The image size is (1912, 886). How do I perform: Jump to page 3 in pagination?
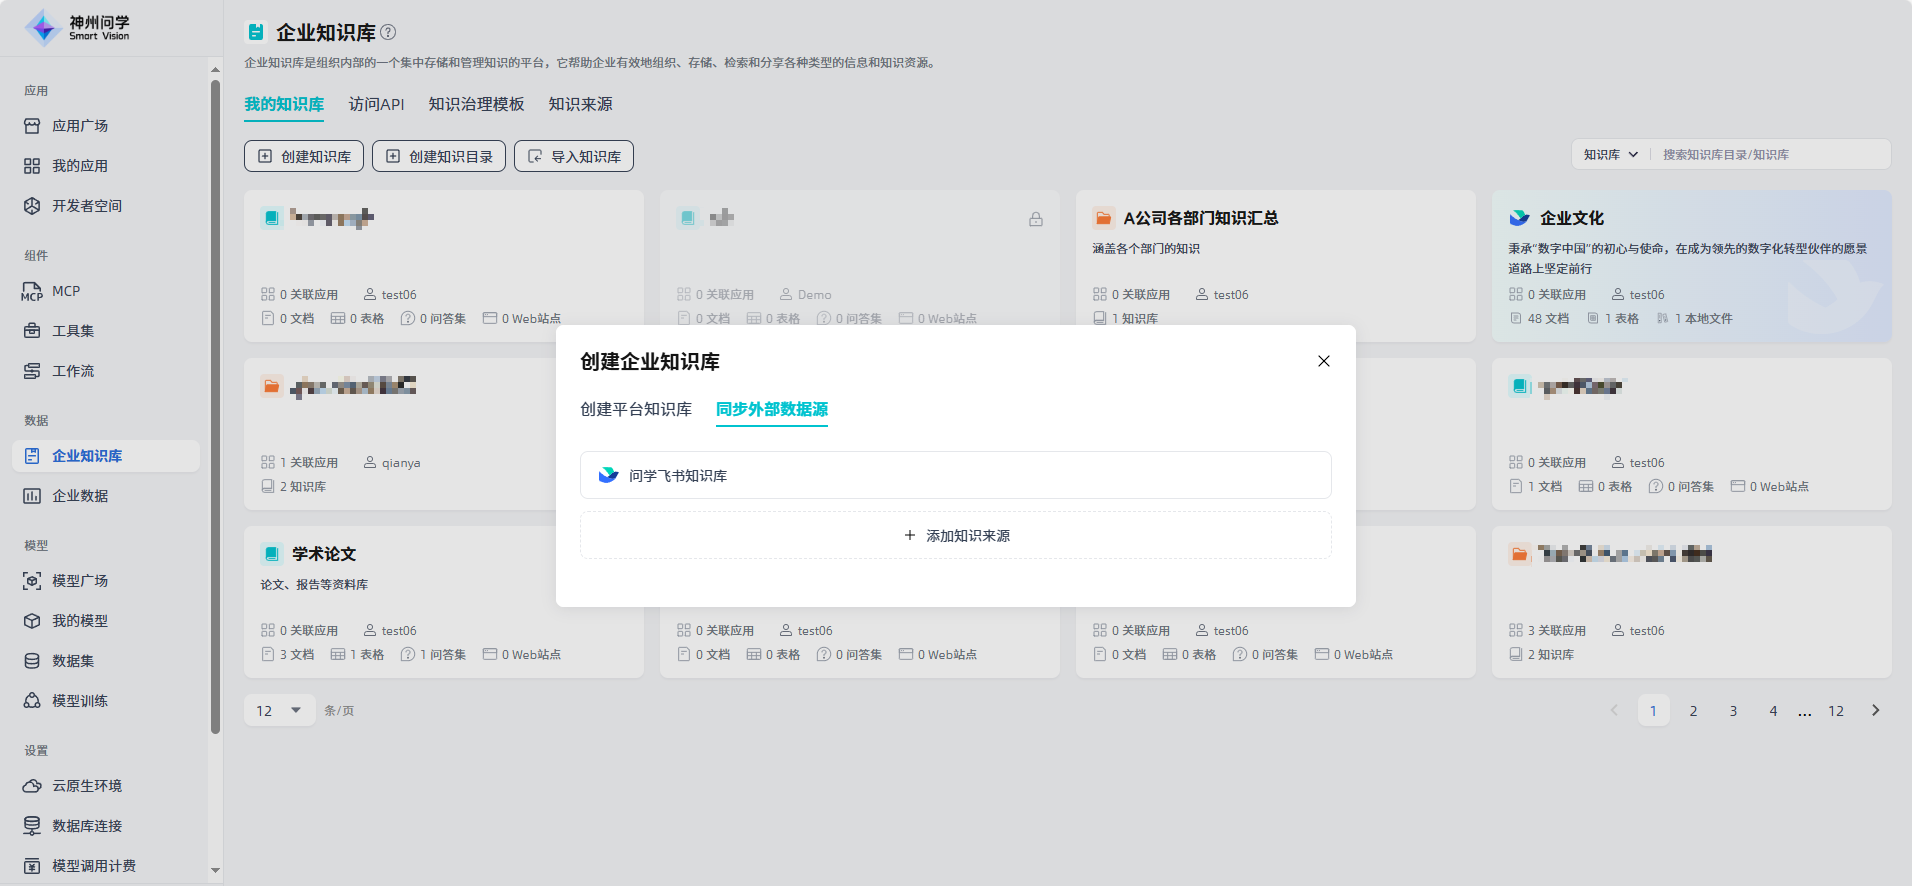pos(1733,711)
